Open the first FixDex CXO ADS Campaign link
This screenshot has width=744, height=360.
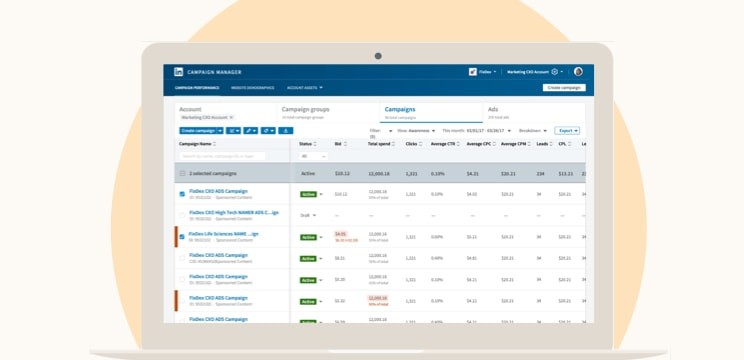(x=218, y=191)
